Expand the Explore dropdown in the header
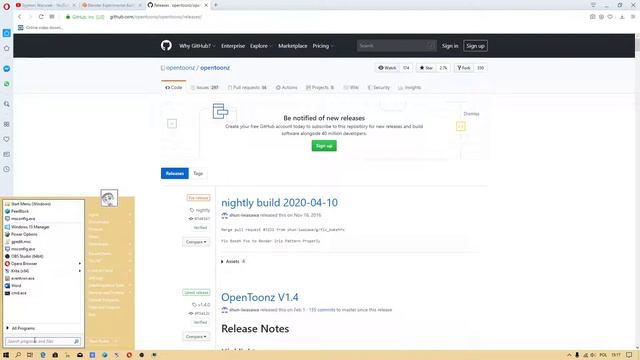Screen dimensions: 640x360 [x=261, y=46]
